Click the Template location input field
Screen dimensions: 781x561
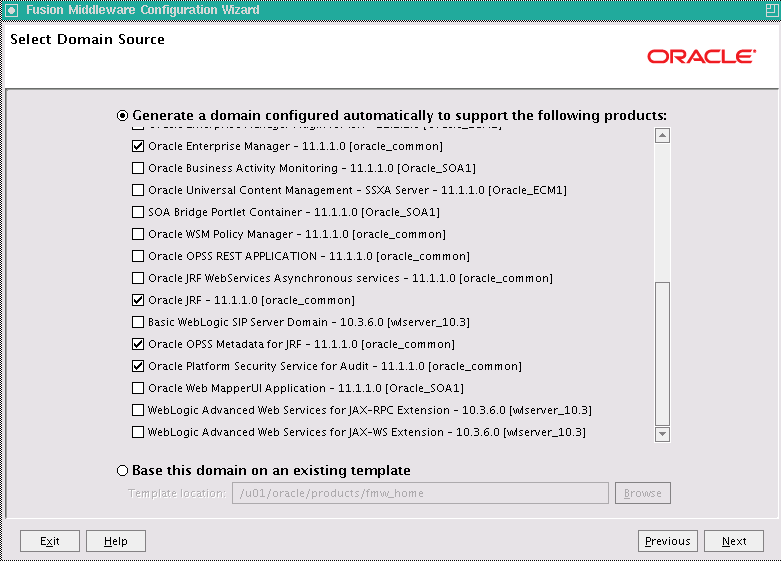(x=420, y=493)
